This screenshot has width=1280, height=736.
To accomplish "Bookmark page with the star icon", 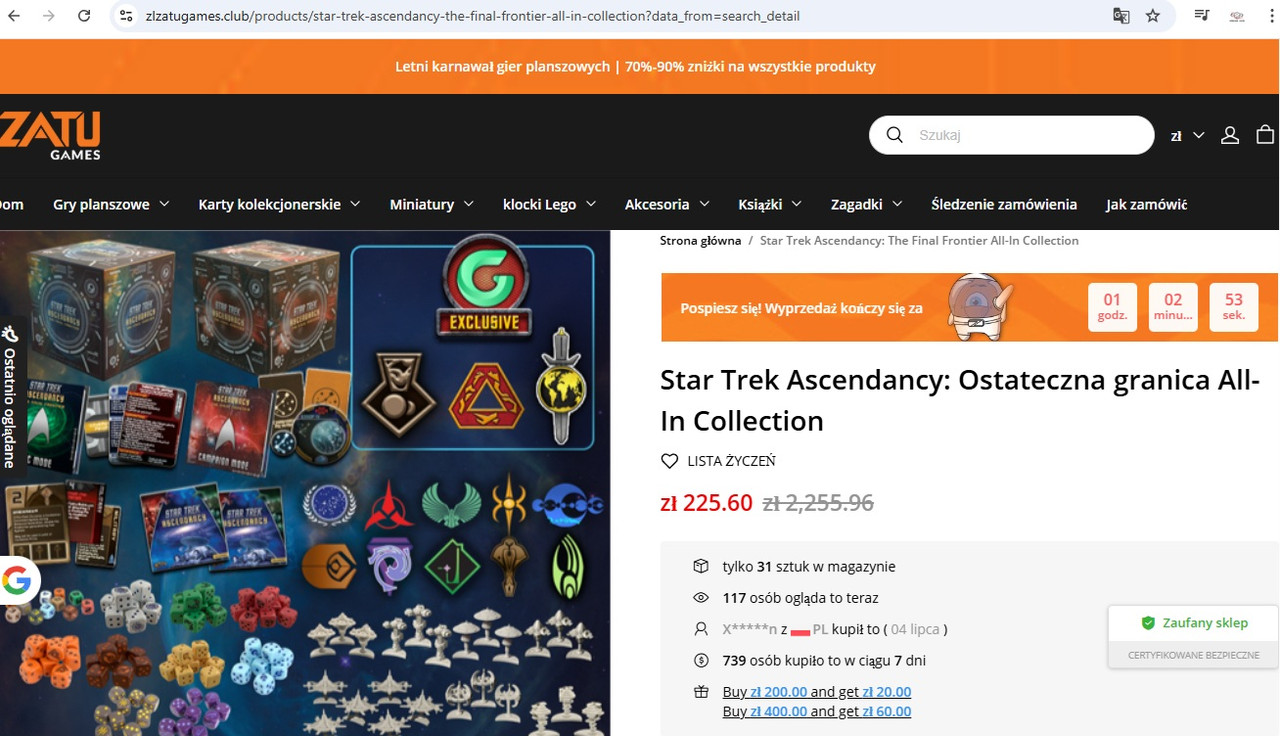I will (1153, 16).
